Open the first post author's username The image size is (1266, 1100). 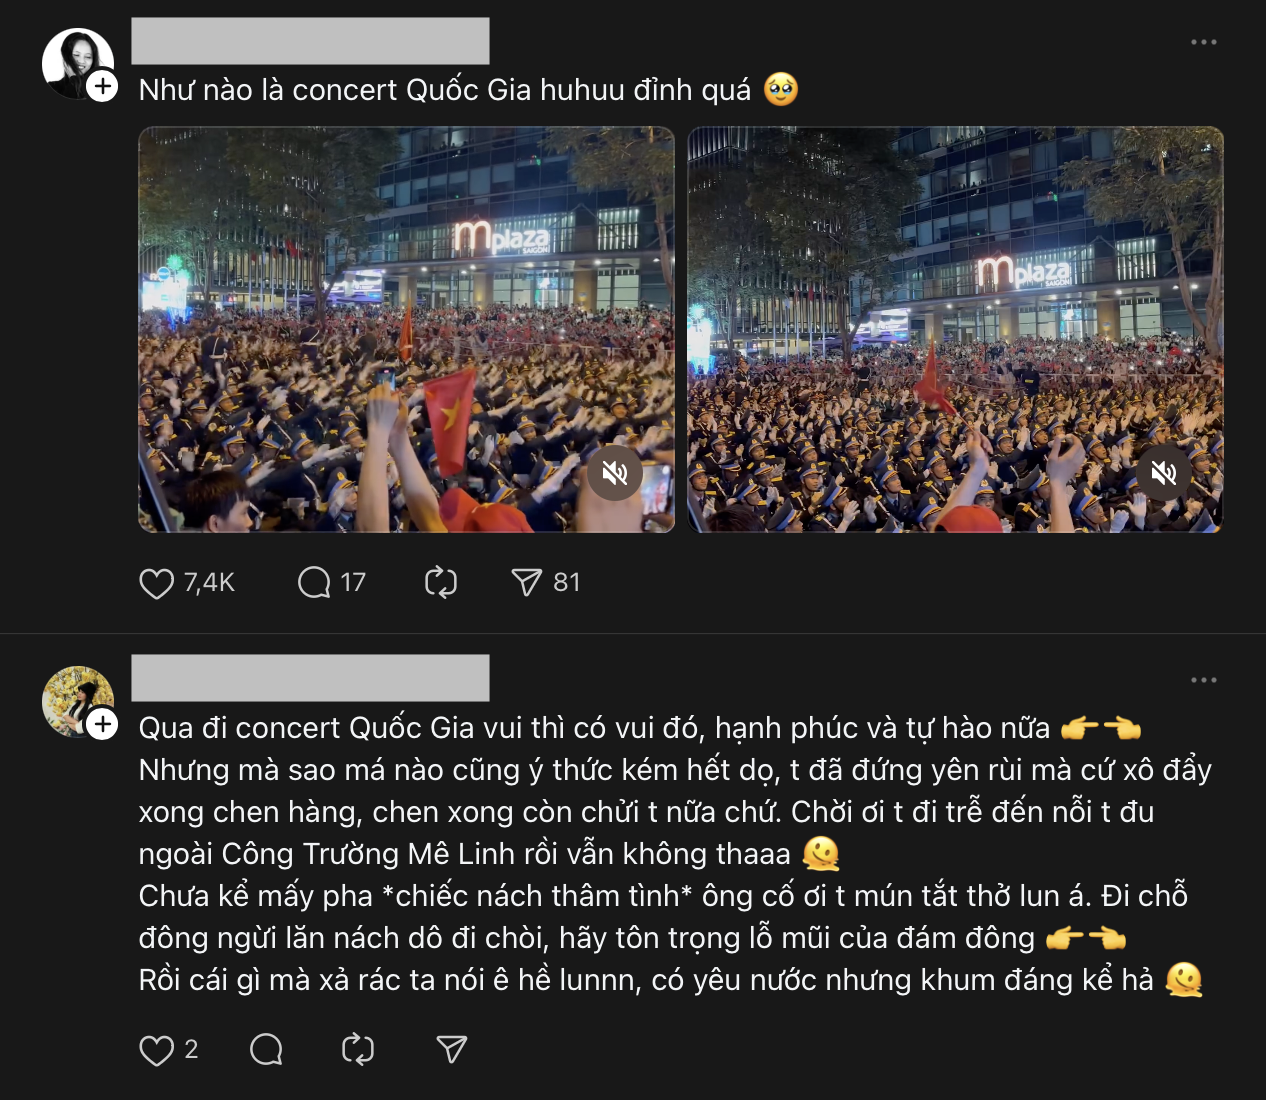[310, 41]
